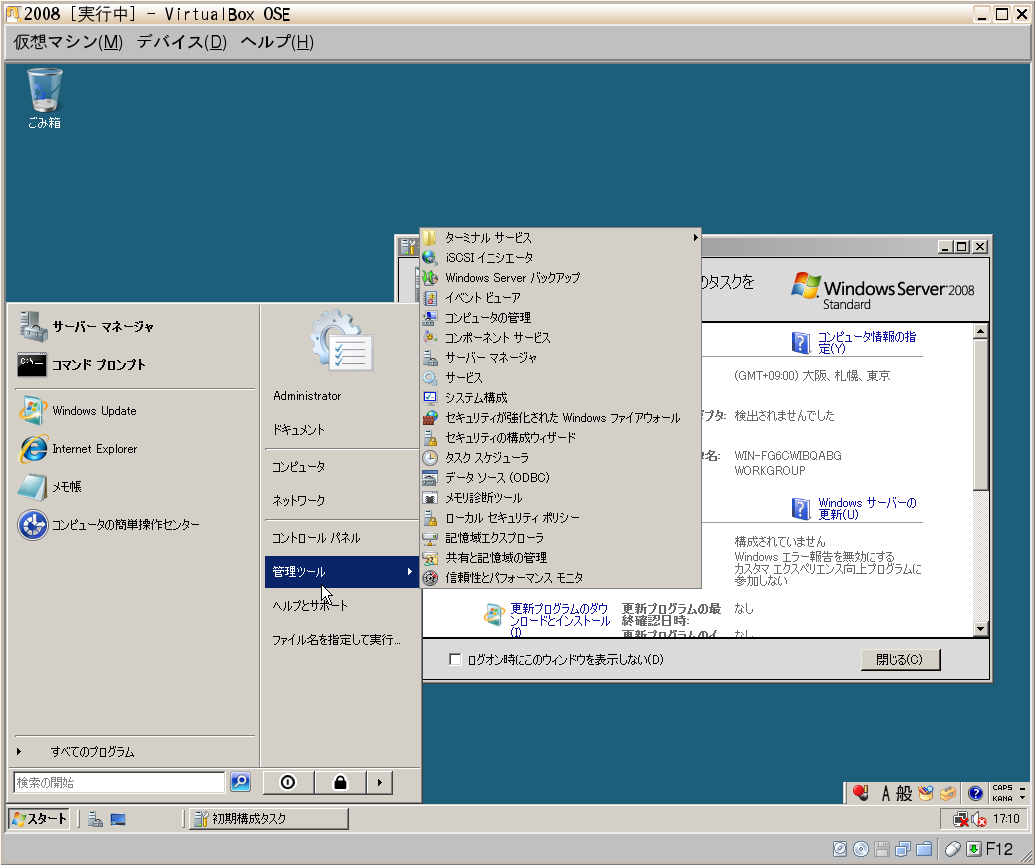Open Windows Server バックアップ menu entry
The width and height of the screenshot is (1035, 865).
560,278
